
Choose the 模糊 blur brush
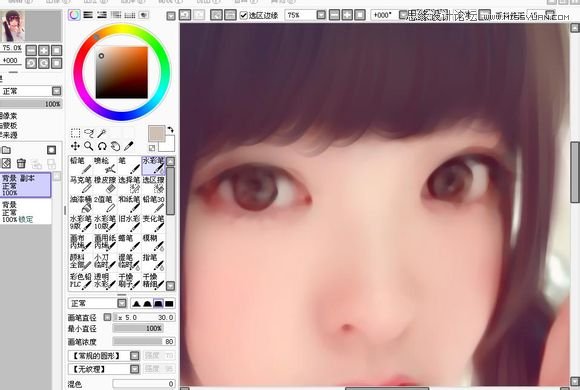[x=153, y=242]
